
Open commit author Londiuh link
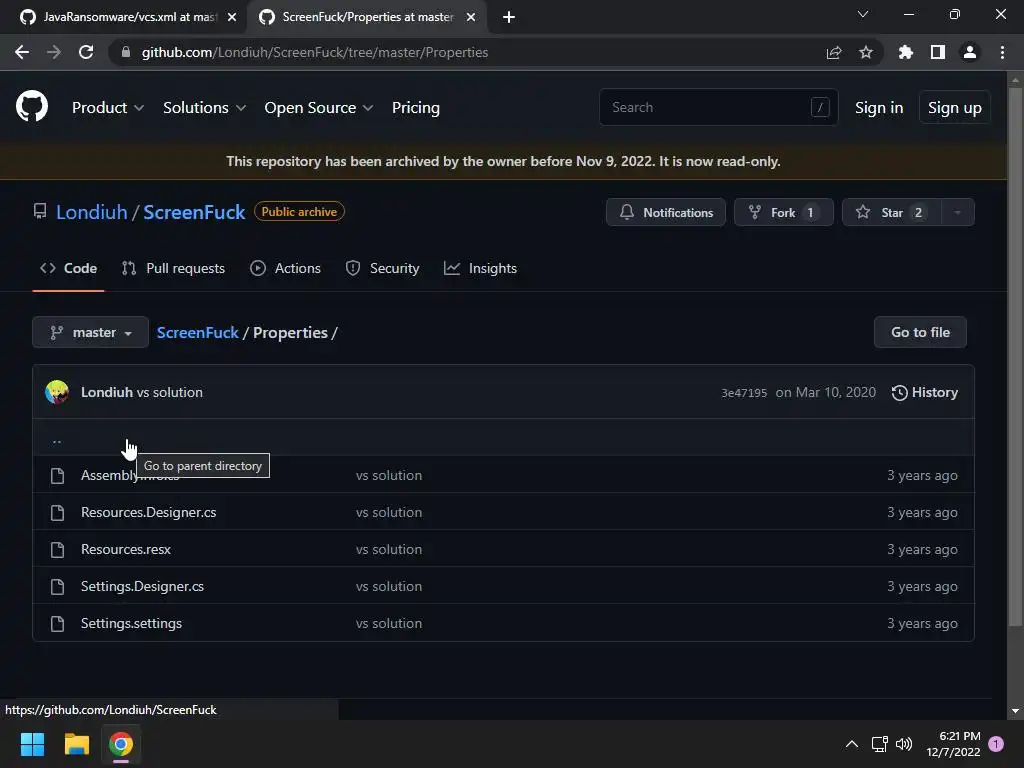point(106,392)
